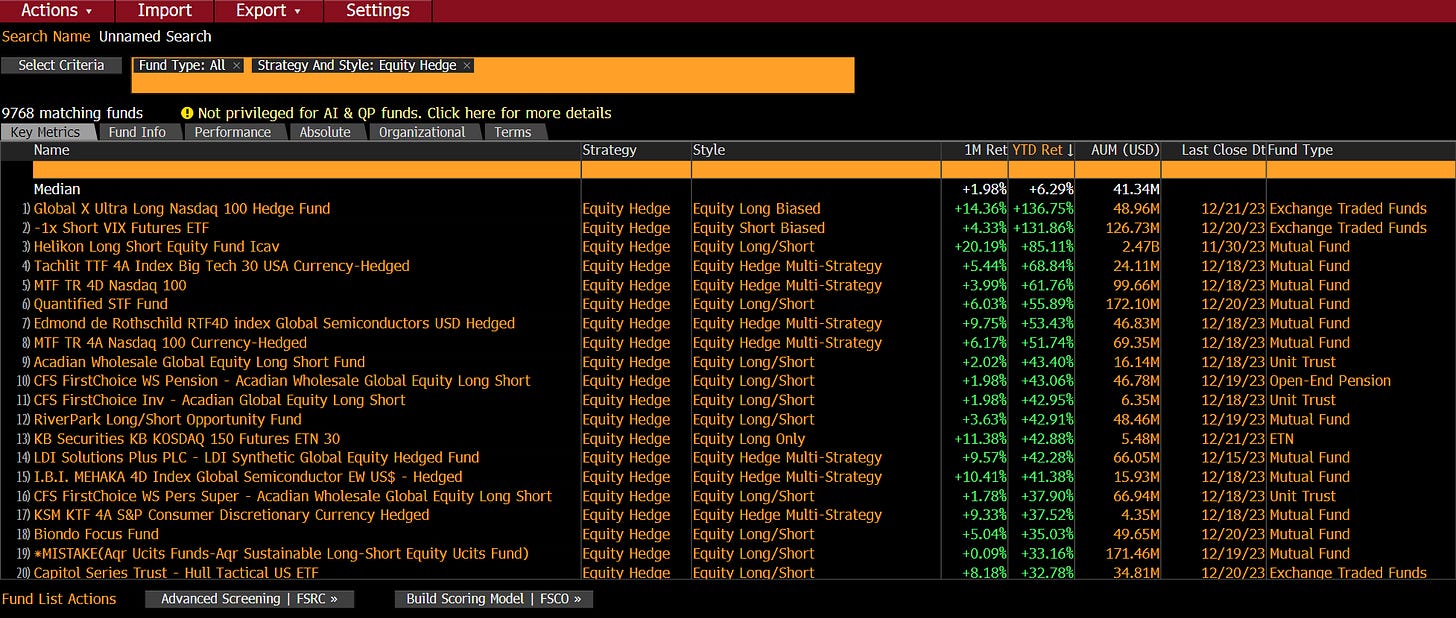The height and width of the screenshot is (618, 1456).
Task: Switch to the Absolute tab
Action: pos(325,132)
